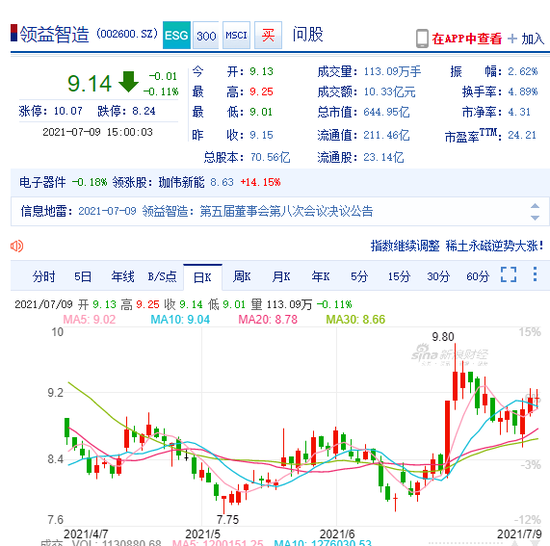Switch to 年线 chart tab
Image resolution: width=550 pixels, height=546 pixels.
pos(123,276)
